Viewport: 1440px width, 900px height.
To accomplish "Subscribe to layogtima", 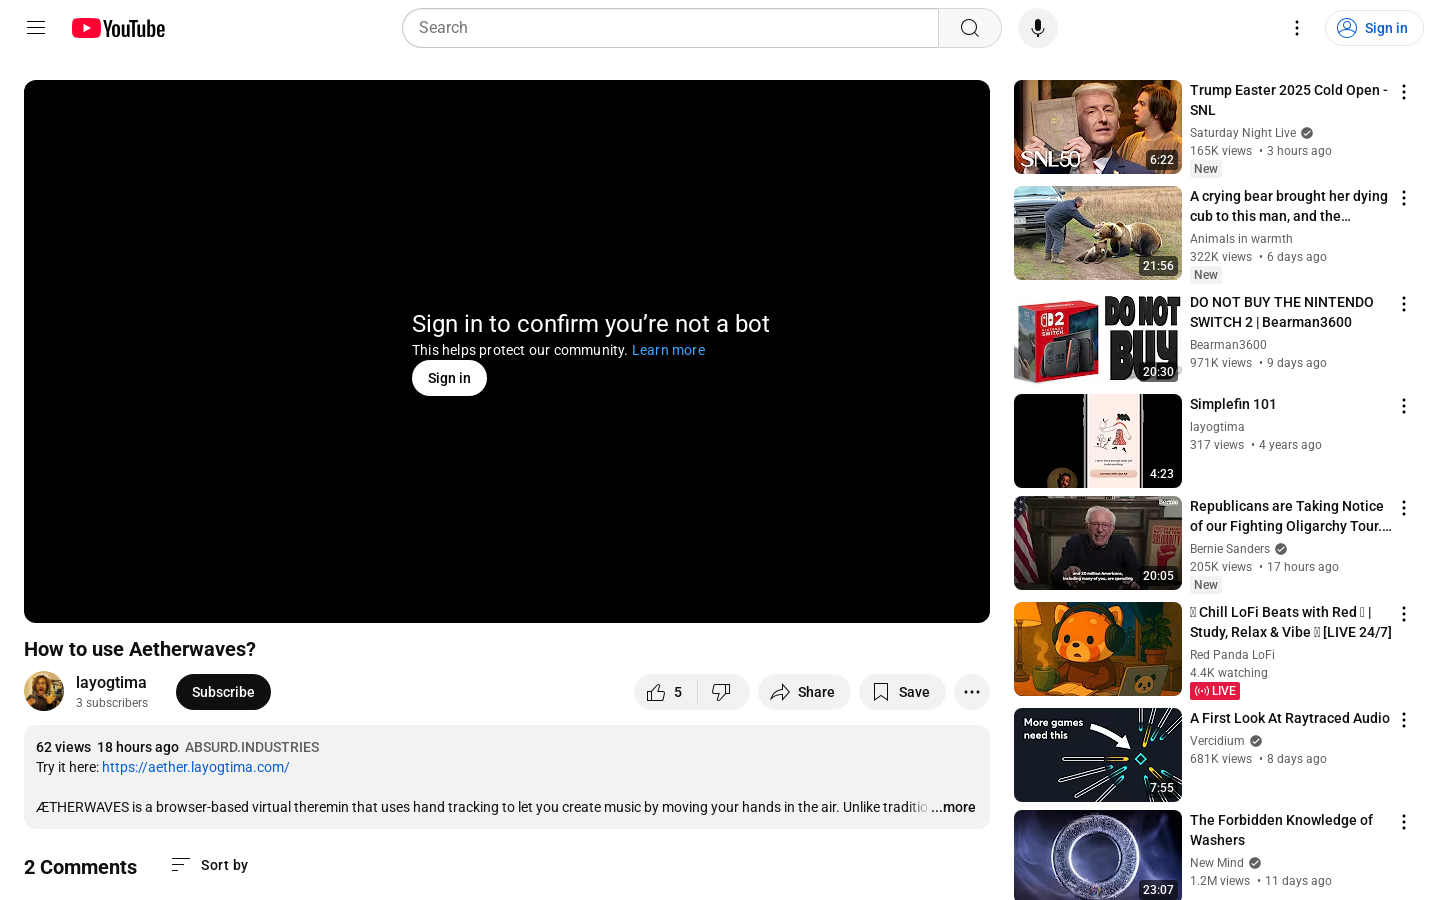I will click(x=223, y=692).
